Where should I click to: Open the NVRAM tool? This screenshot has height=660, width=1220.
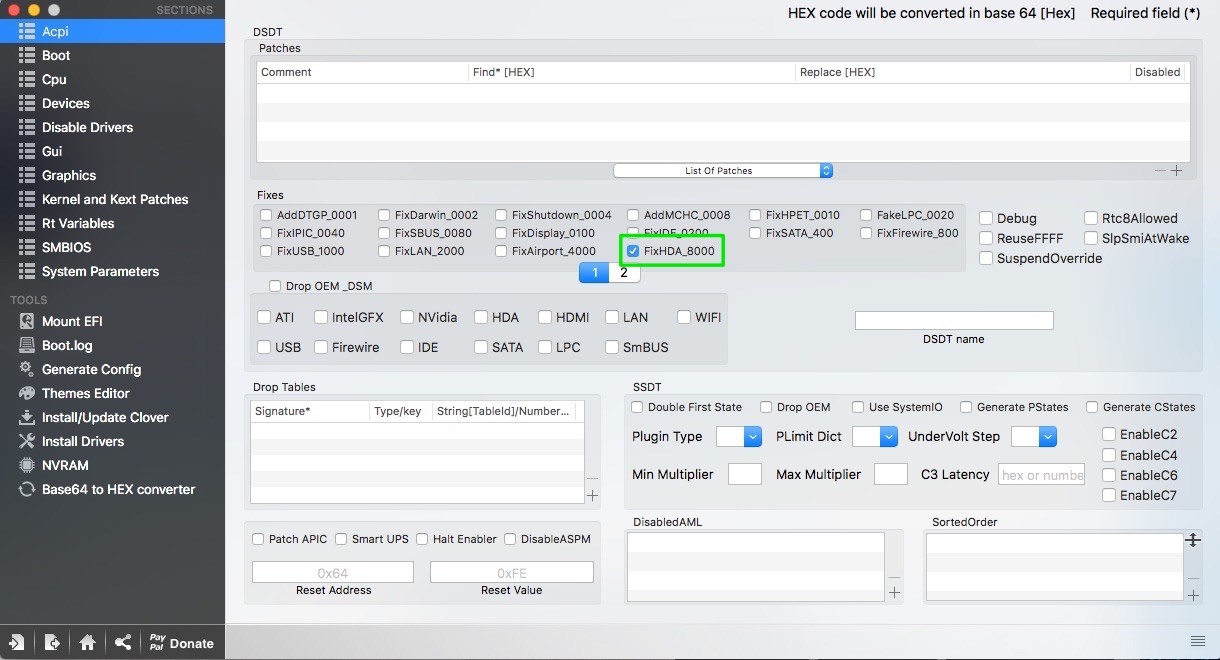[65, 465]
